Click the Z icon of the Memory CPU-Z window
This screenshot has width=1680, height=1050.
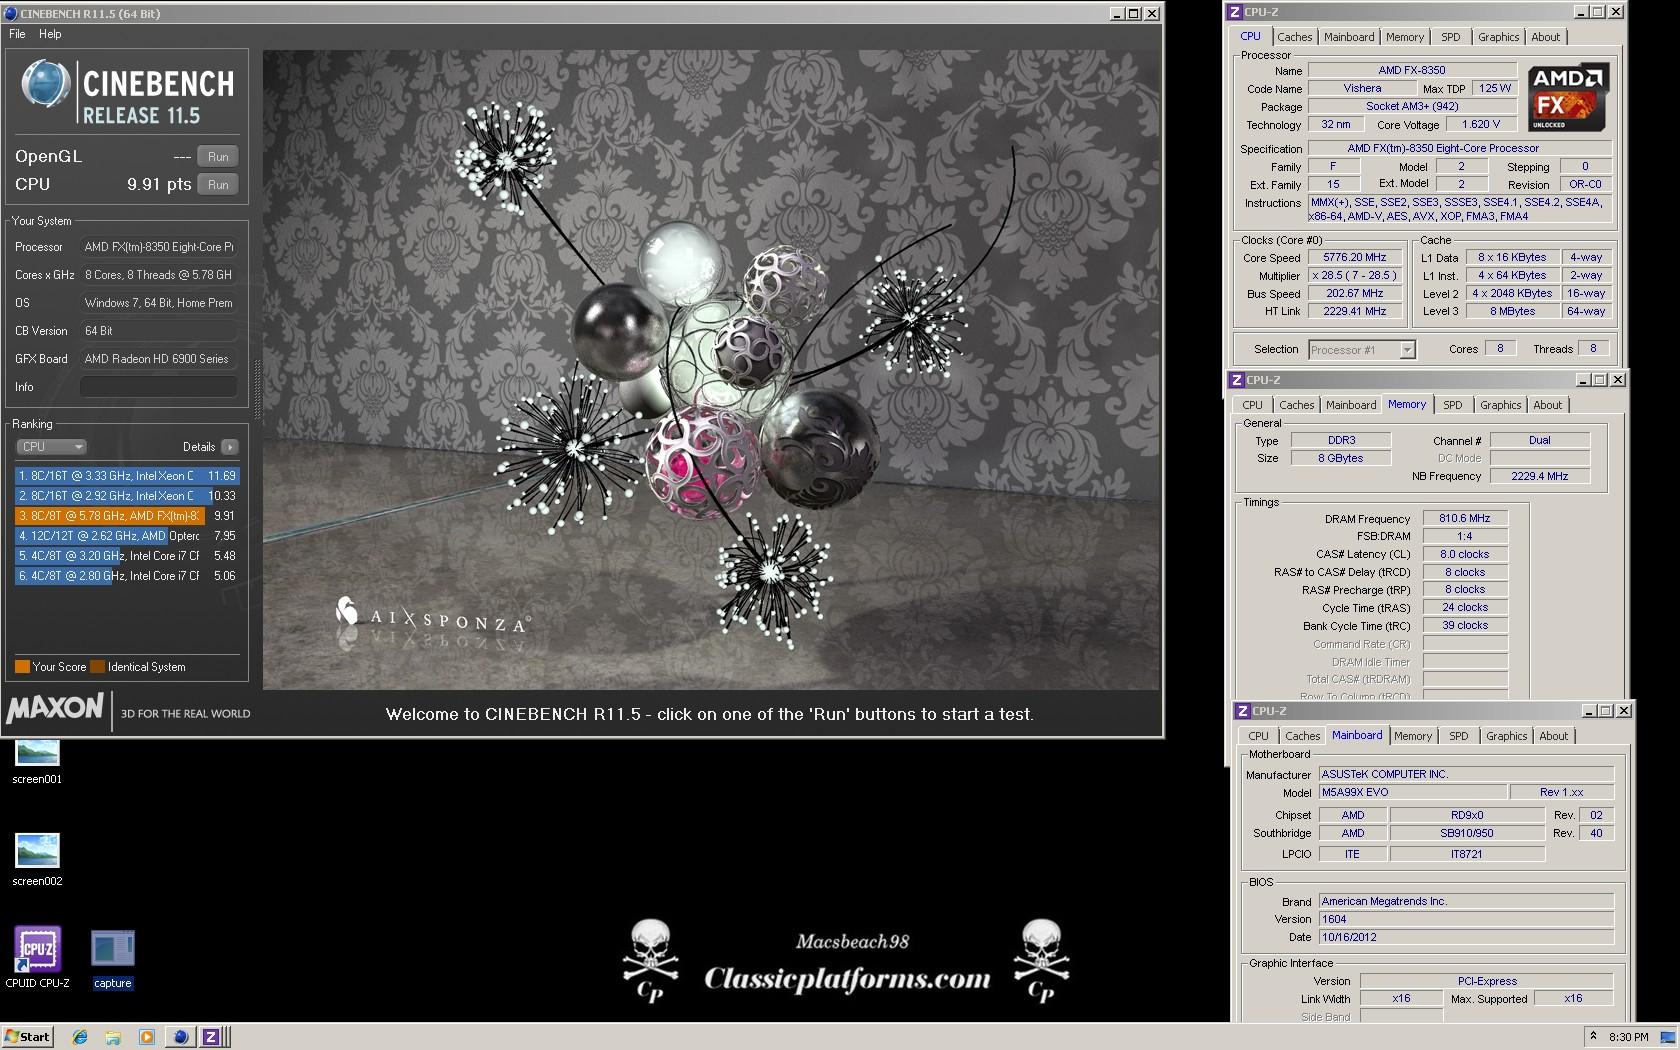(1237, 380)
